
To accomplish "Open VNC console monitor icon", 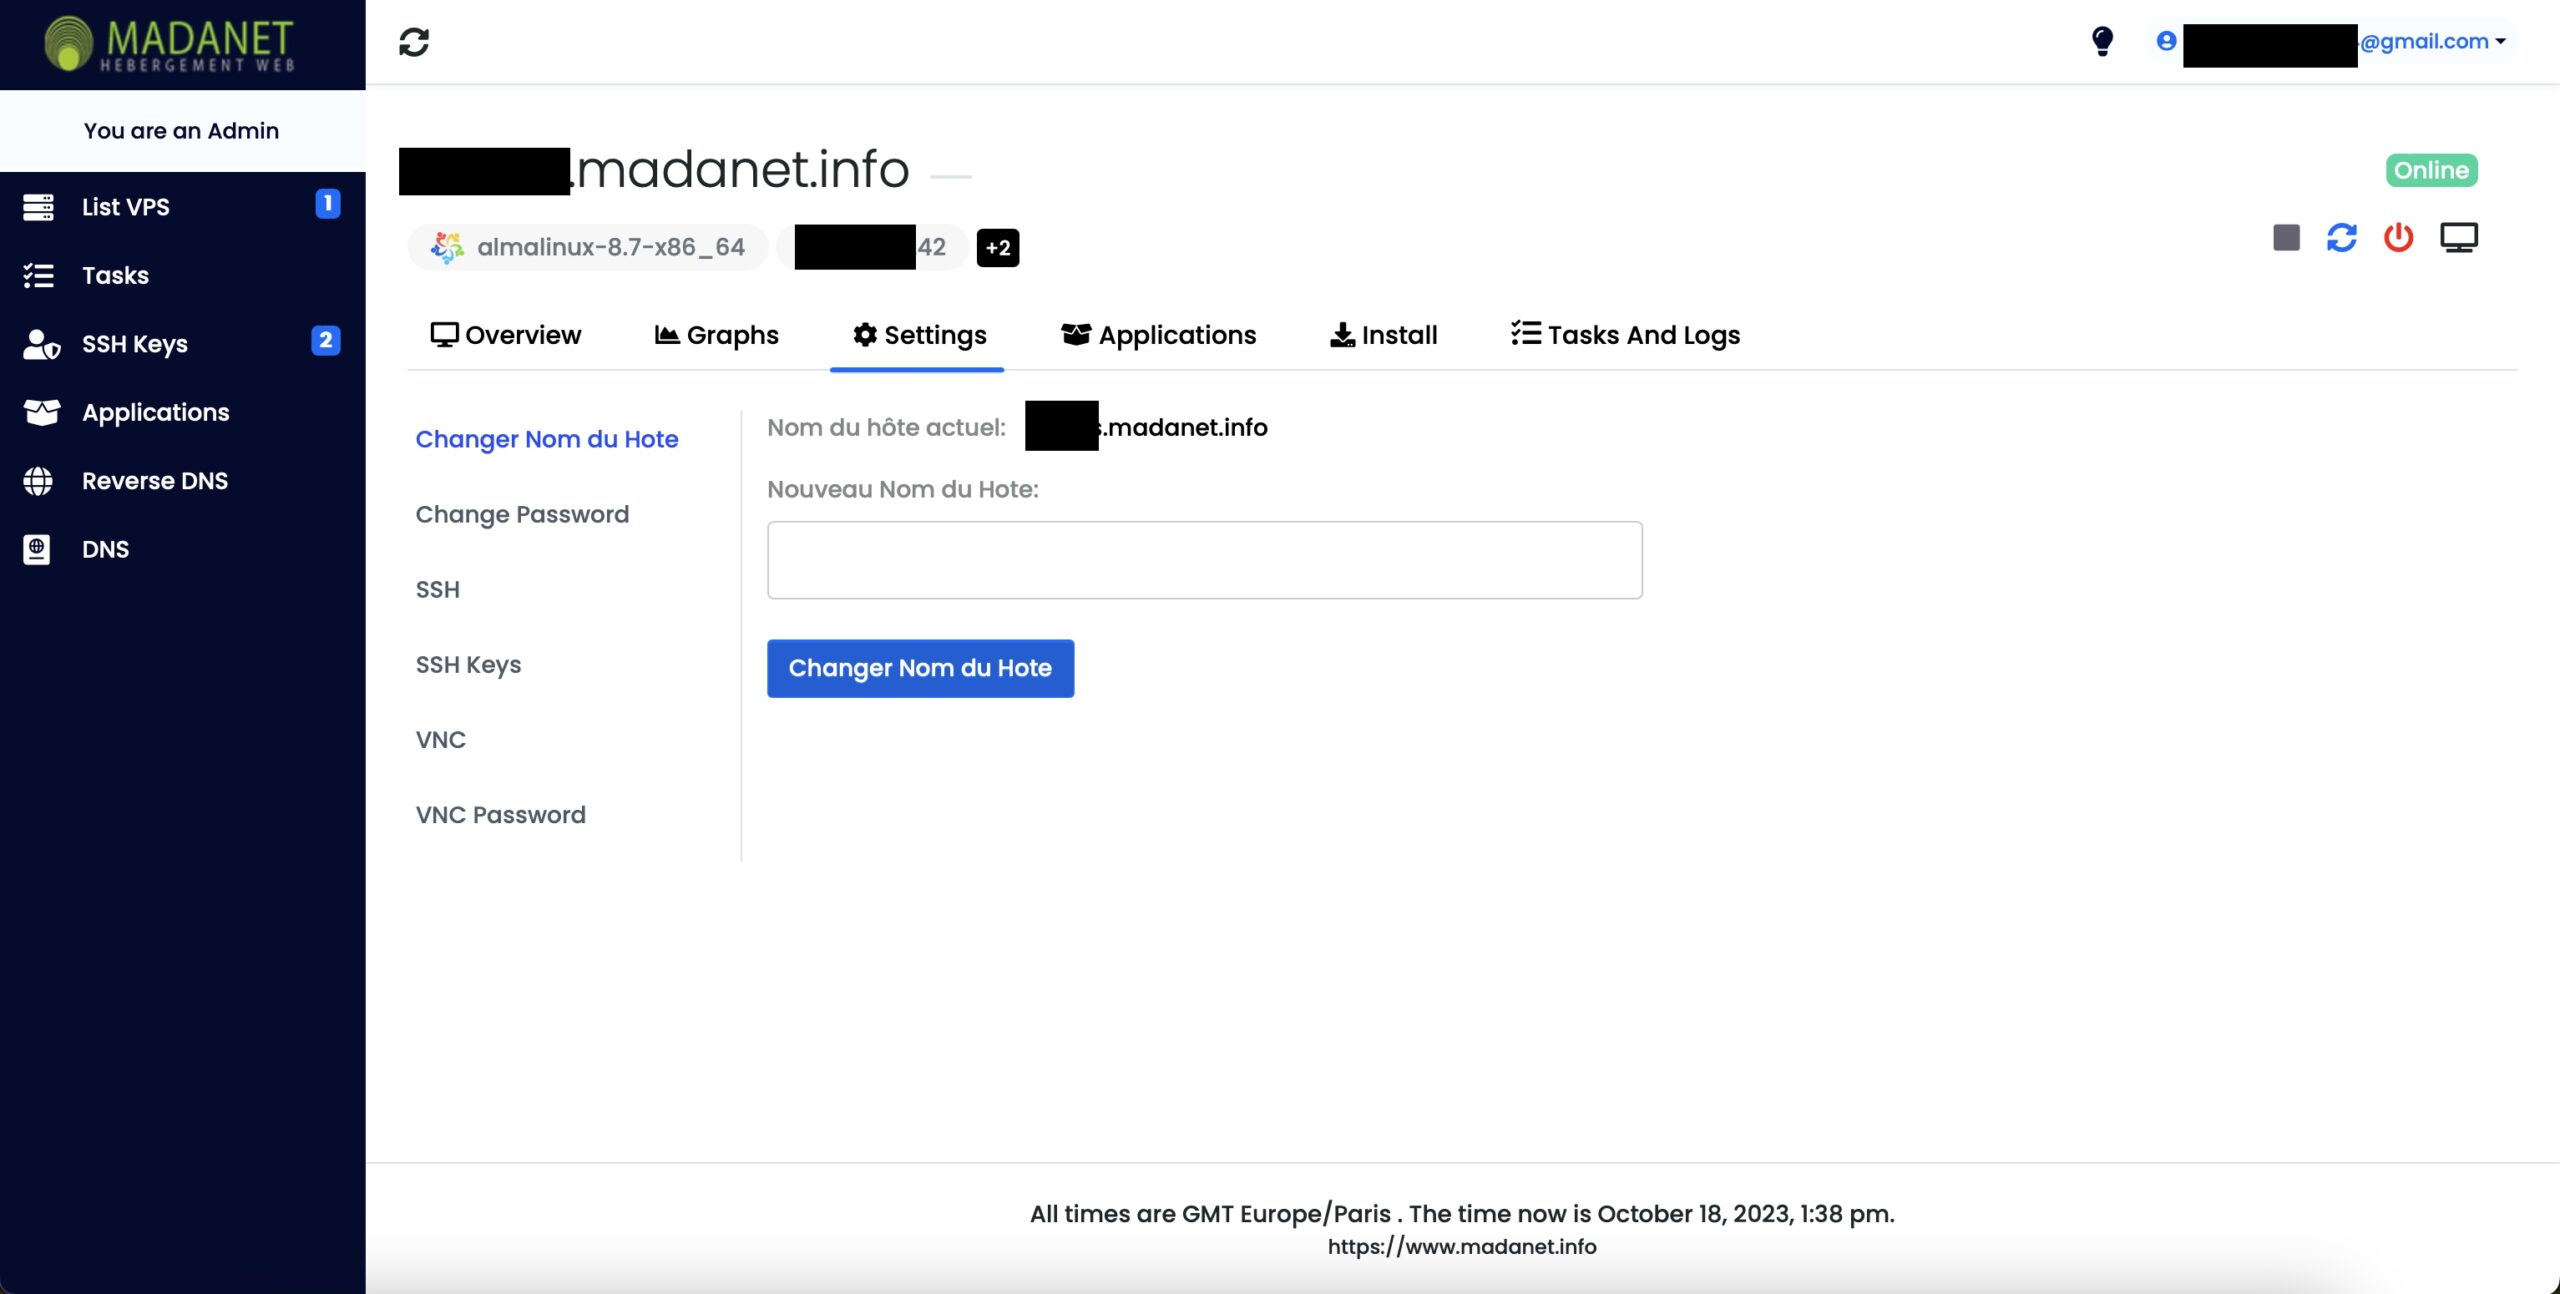I will coord(2459,238).
